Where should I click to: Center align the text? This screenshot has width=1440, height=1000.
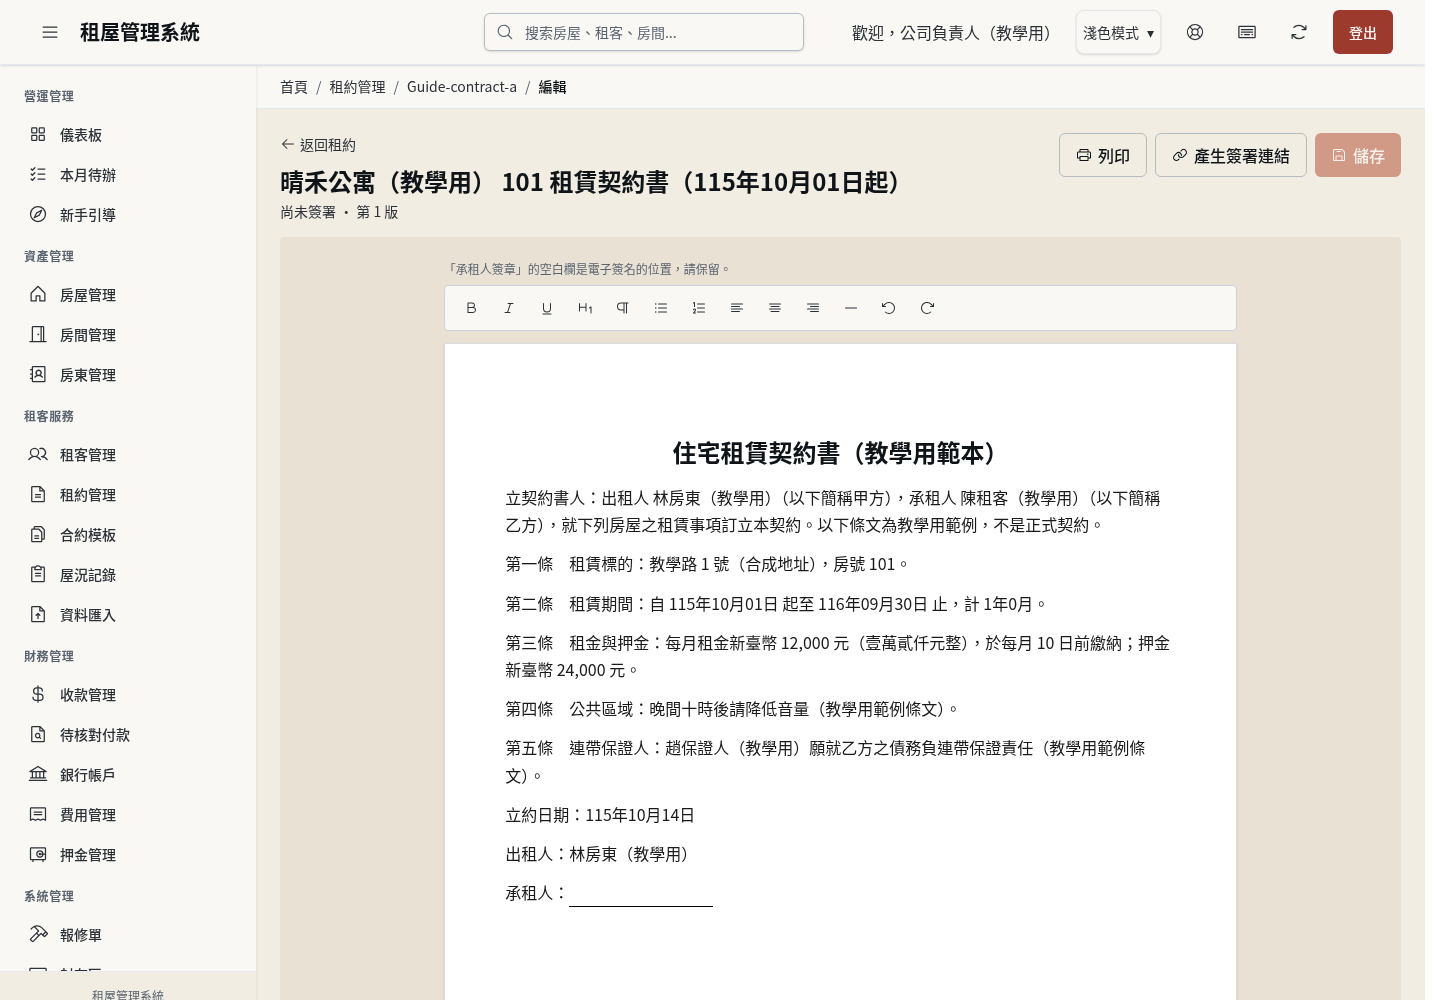(x=775, y=308)
